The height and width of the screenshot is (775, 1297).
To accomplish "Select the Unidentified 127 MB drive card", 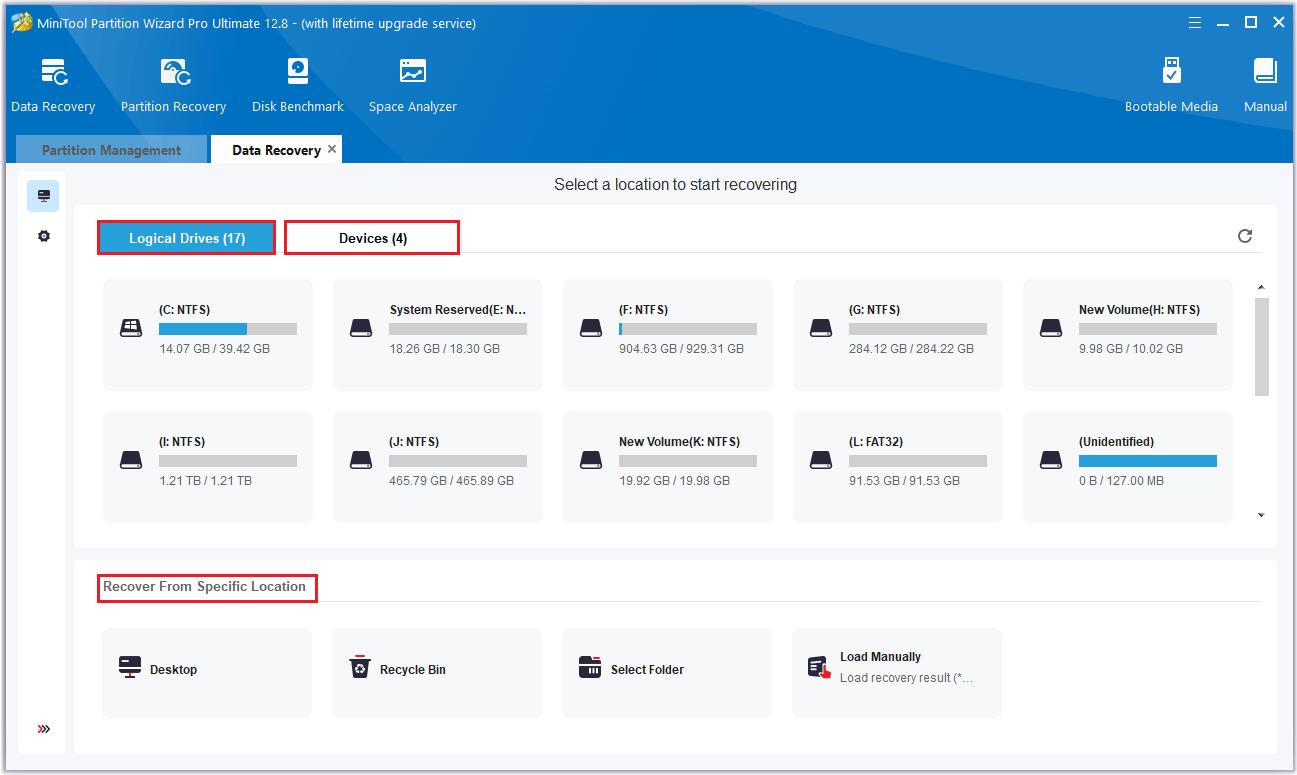I will [1128, 467].
